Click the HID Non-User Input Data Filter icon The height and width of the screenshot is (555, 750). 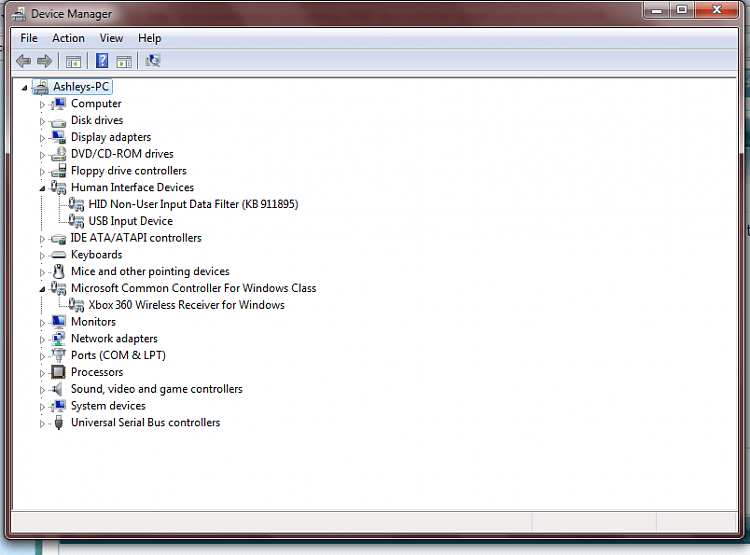[76, 204]
